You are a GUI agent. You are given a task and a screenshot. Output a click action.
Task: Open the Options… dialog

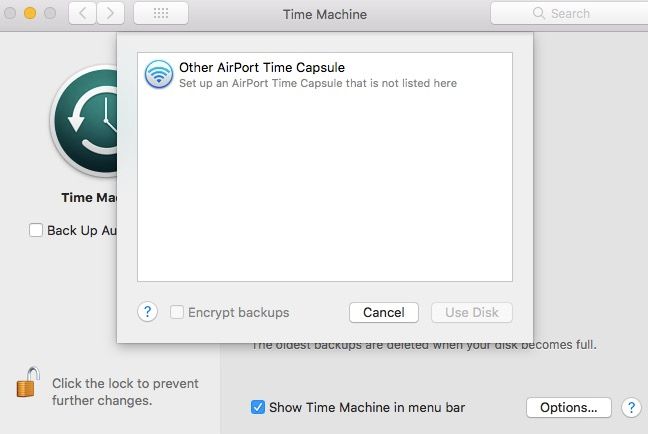[x=569, y=408]
